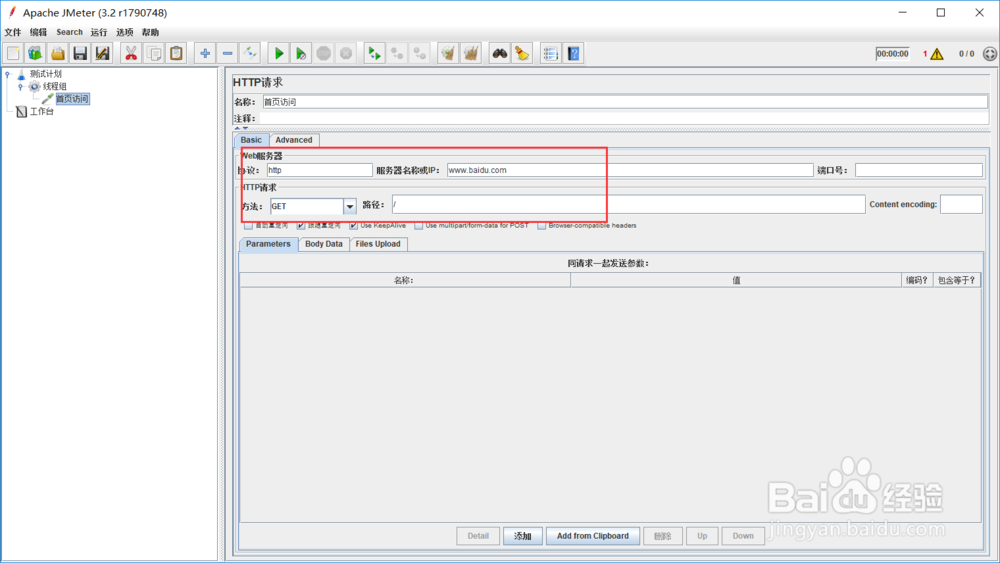Click the Detail button

click(x=478, y=536)
